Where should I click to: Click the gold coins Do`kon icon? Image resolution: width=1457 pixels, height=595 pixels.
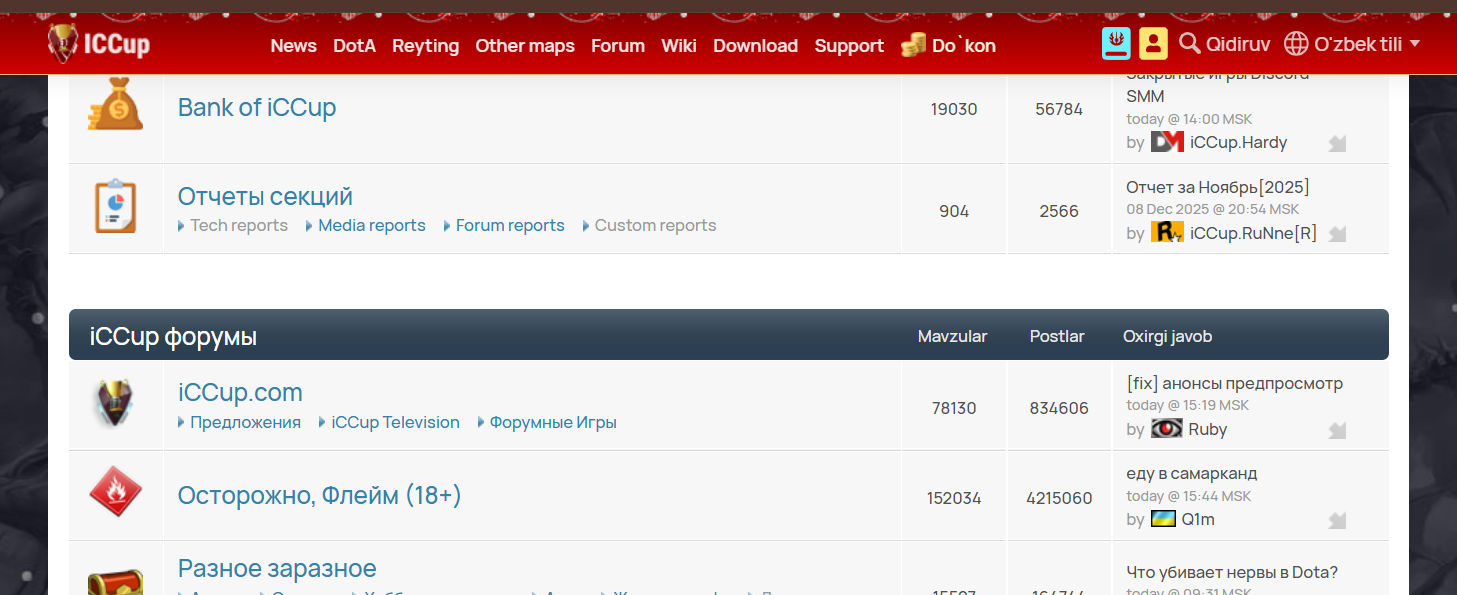pos(913,45)
